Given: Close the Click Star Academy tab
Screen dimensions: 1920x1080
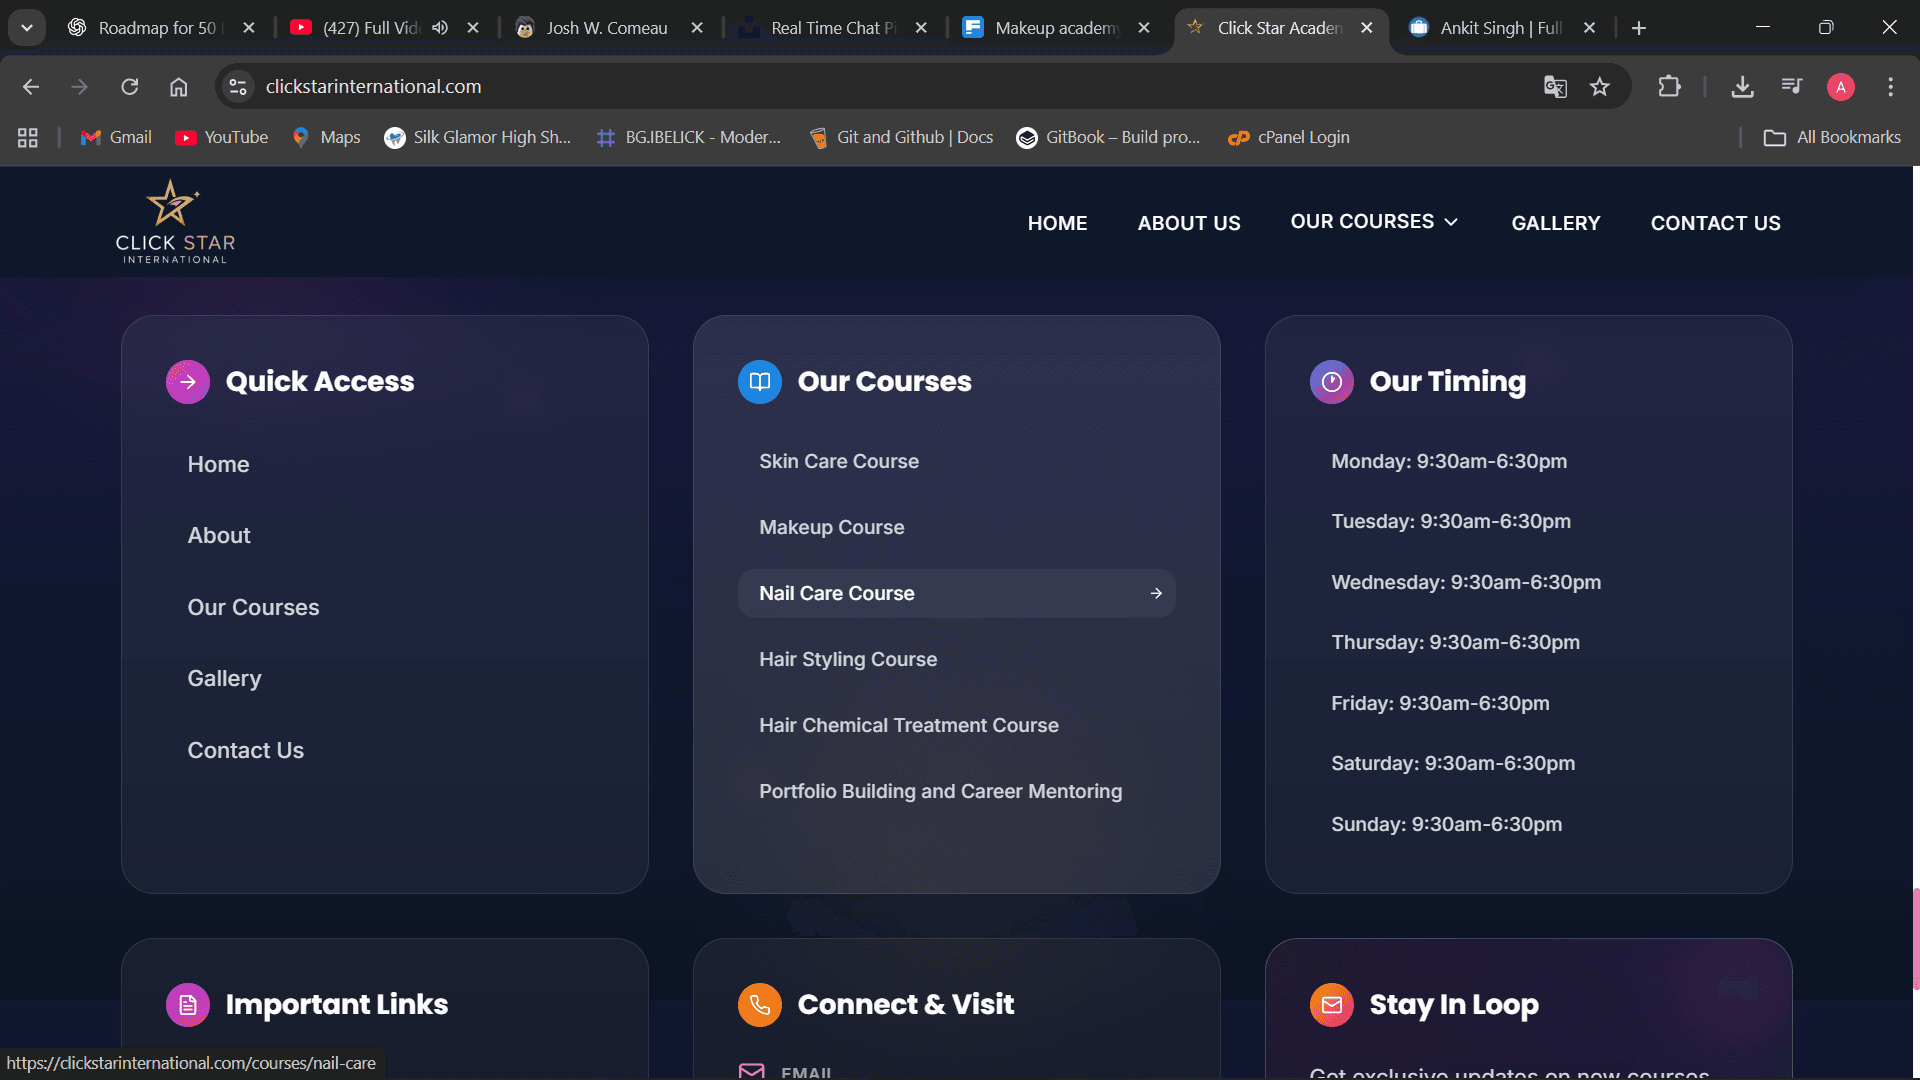Looking at the screenshot, I should 1367,28.
